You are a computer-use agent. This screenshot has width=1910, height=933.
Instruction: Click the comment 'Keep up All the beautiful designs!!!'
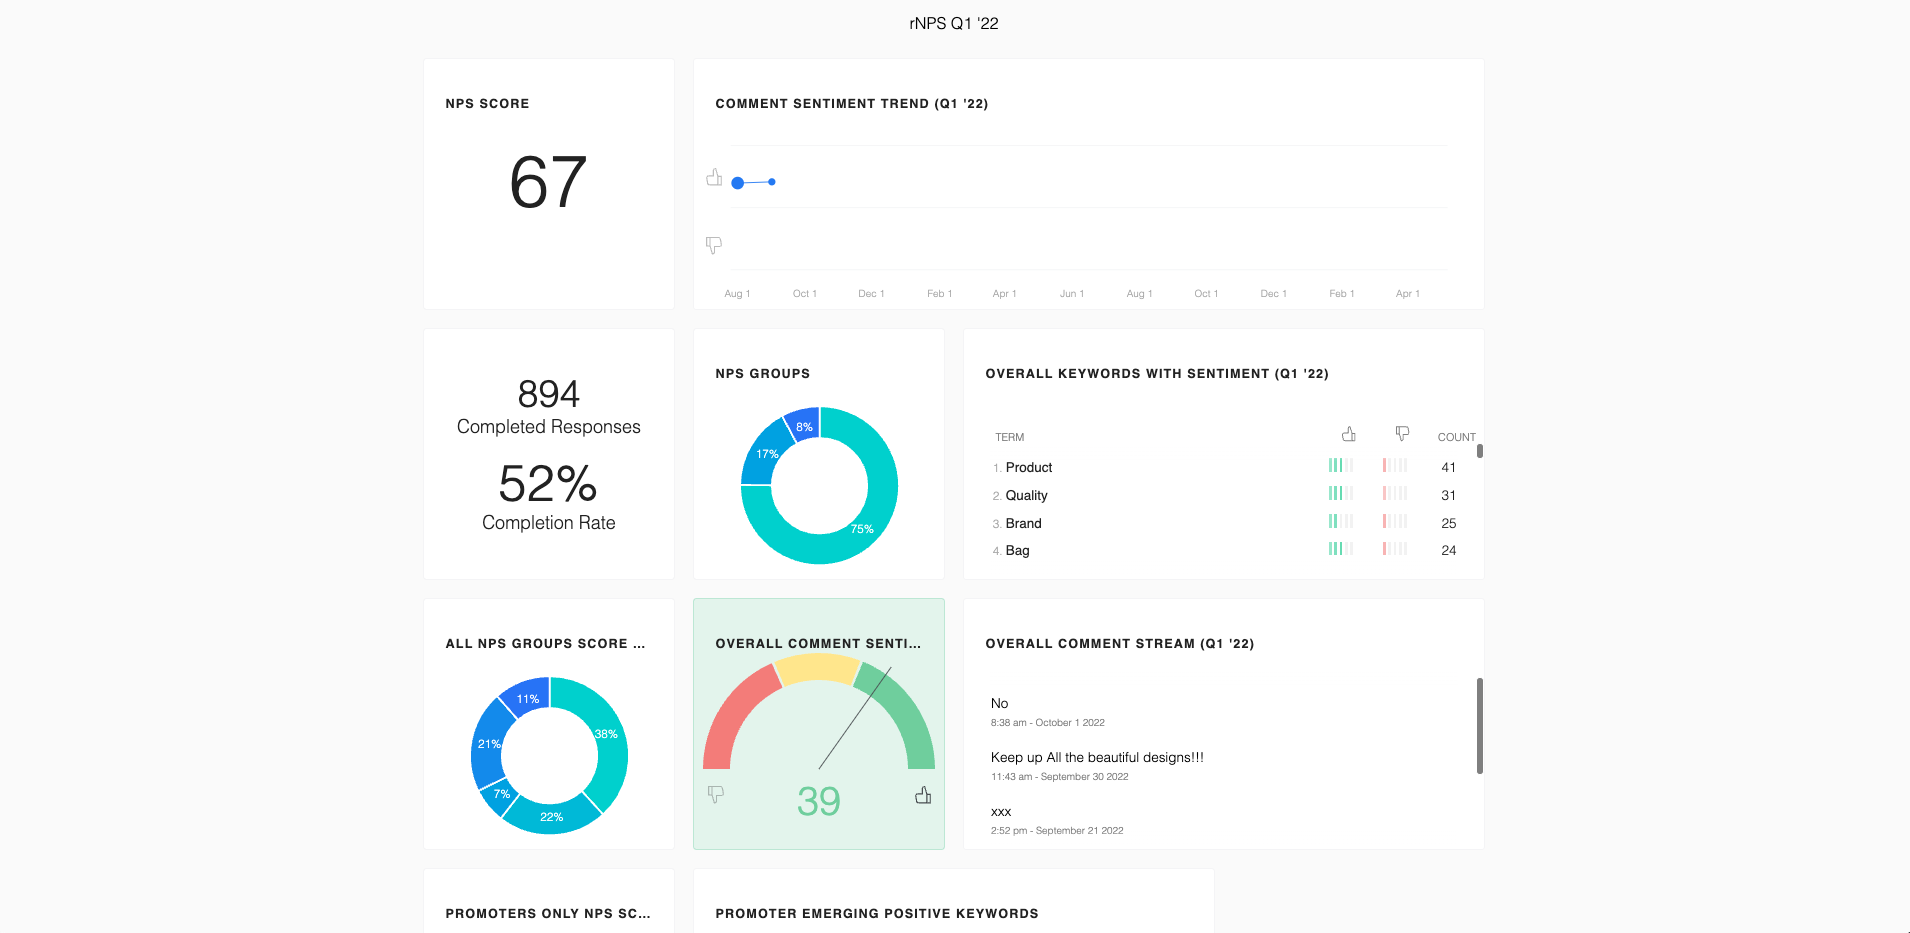1097,757
